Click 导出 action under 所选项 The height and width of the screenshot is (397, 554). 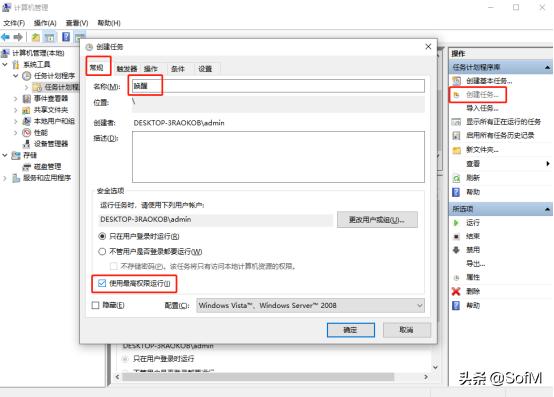[x=476, y=264]
